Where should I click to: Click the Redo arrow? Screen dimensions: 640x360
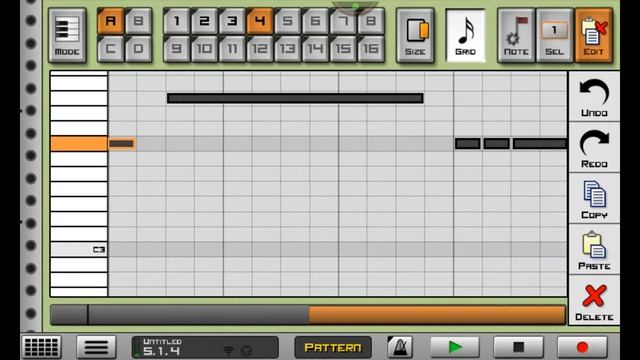click(x=594, y=148)
